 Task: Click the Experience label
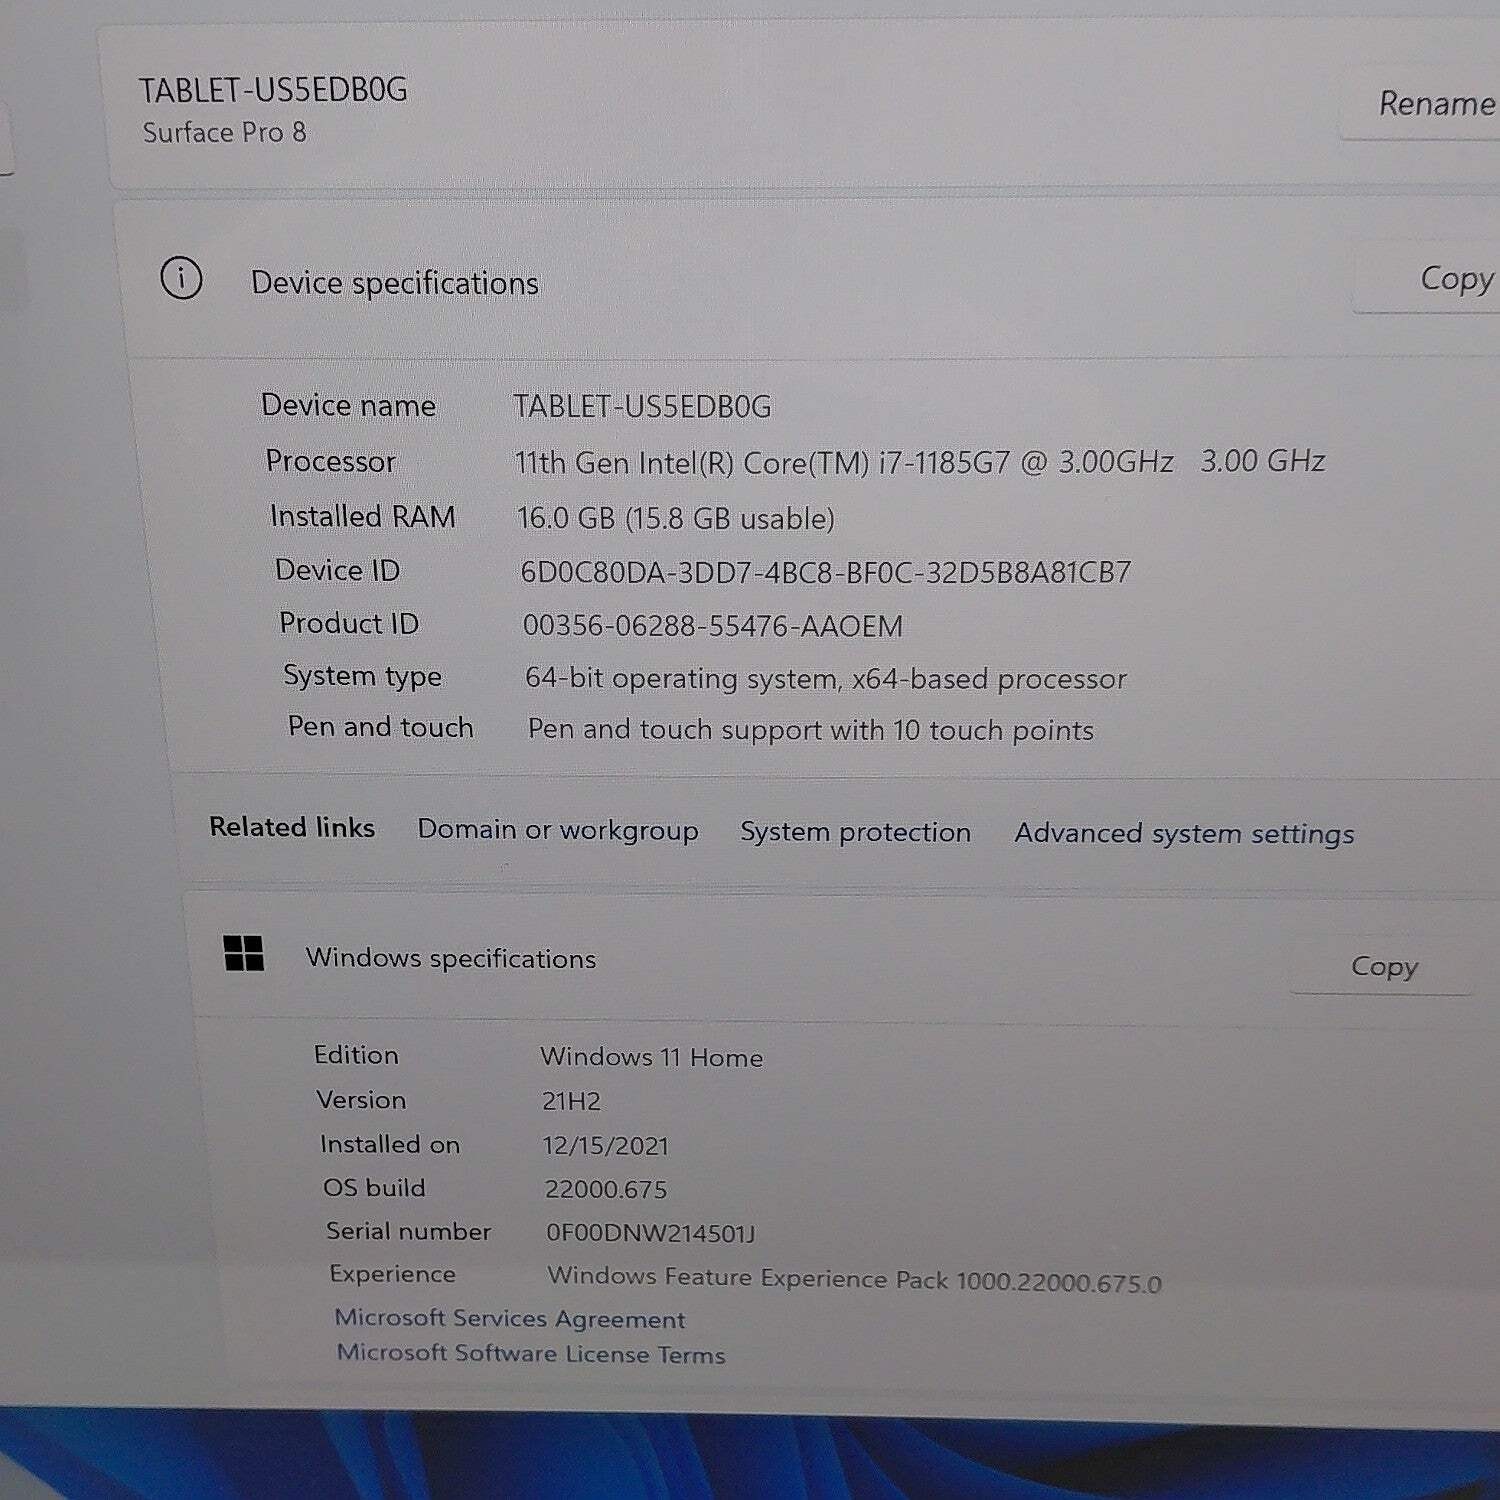(x=392, y=1274)
